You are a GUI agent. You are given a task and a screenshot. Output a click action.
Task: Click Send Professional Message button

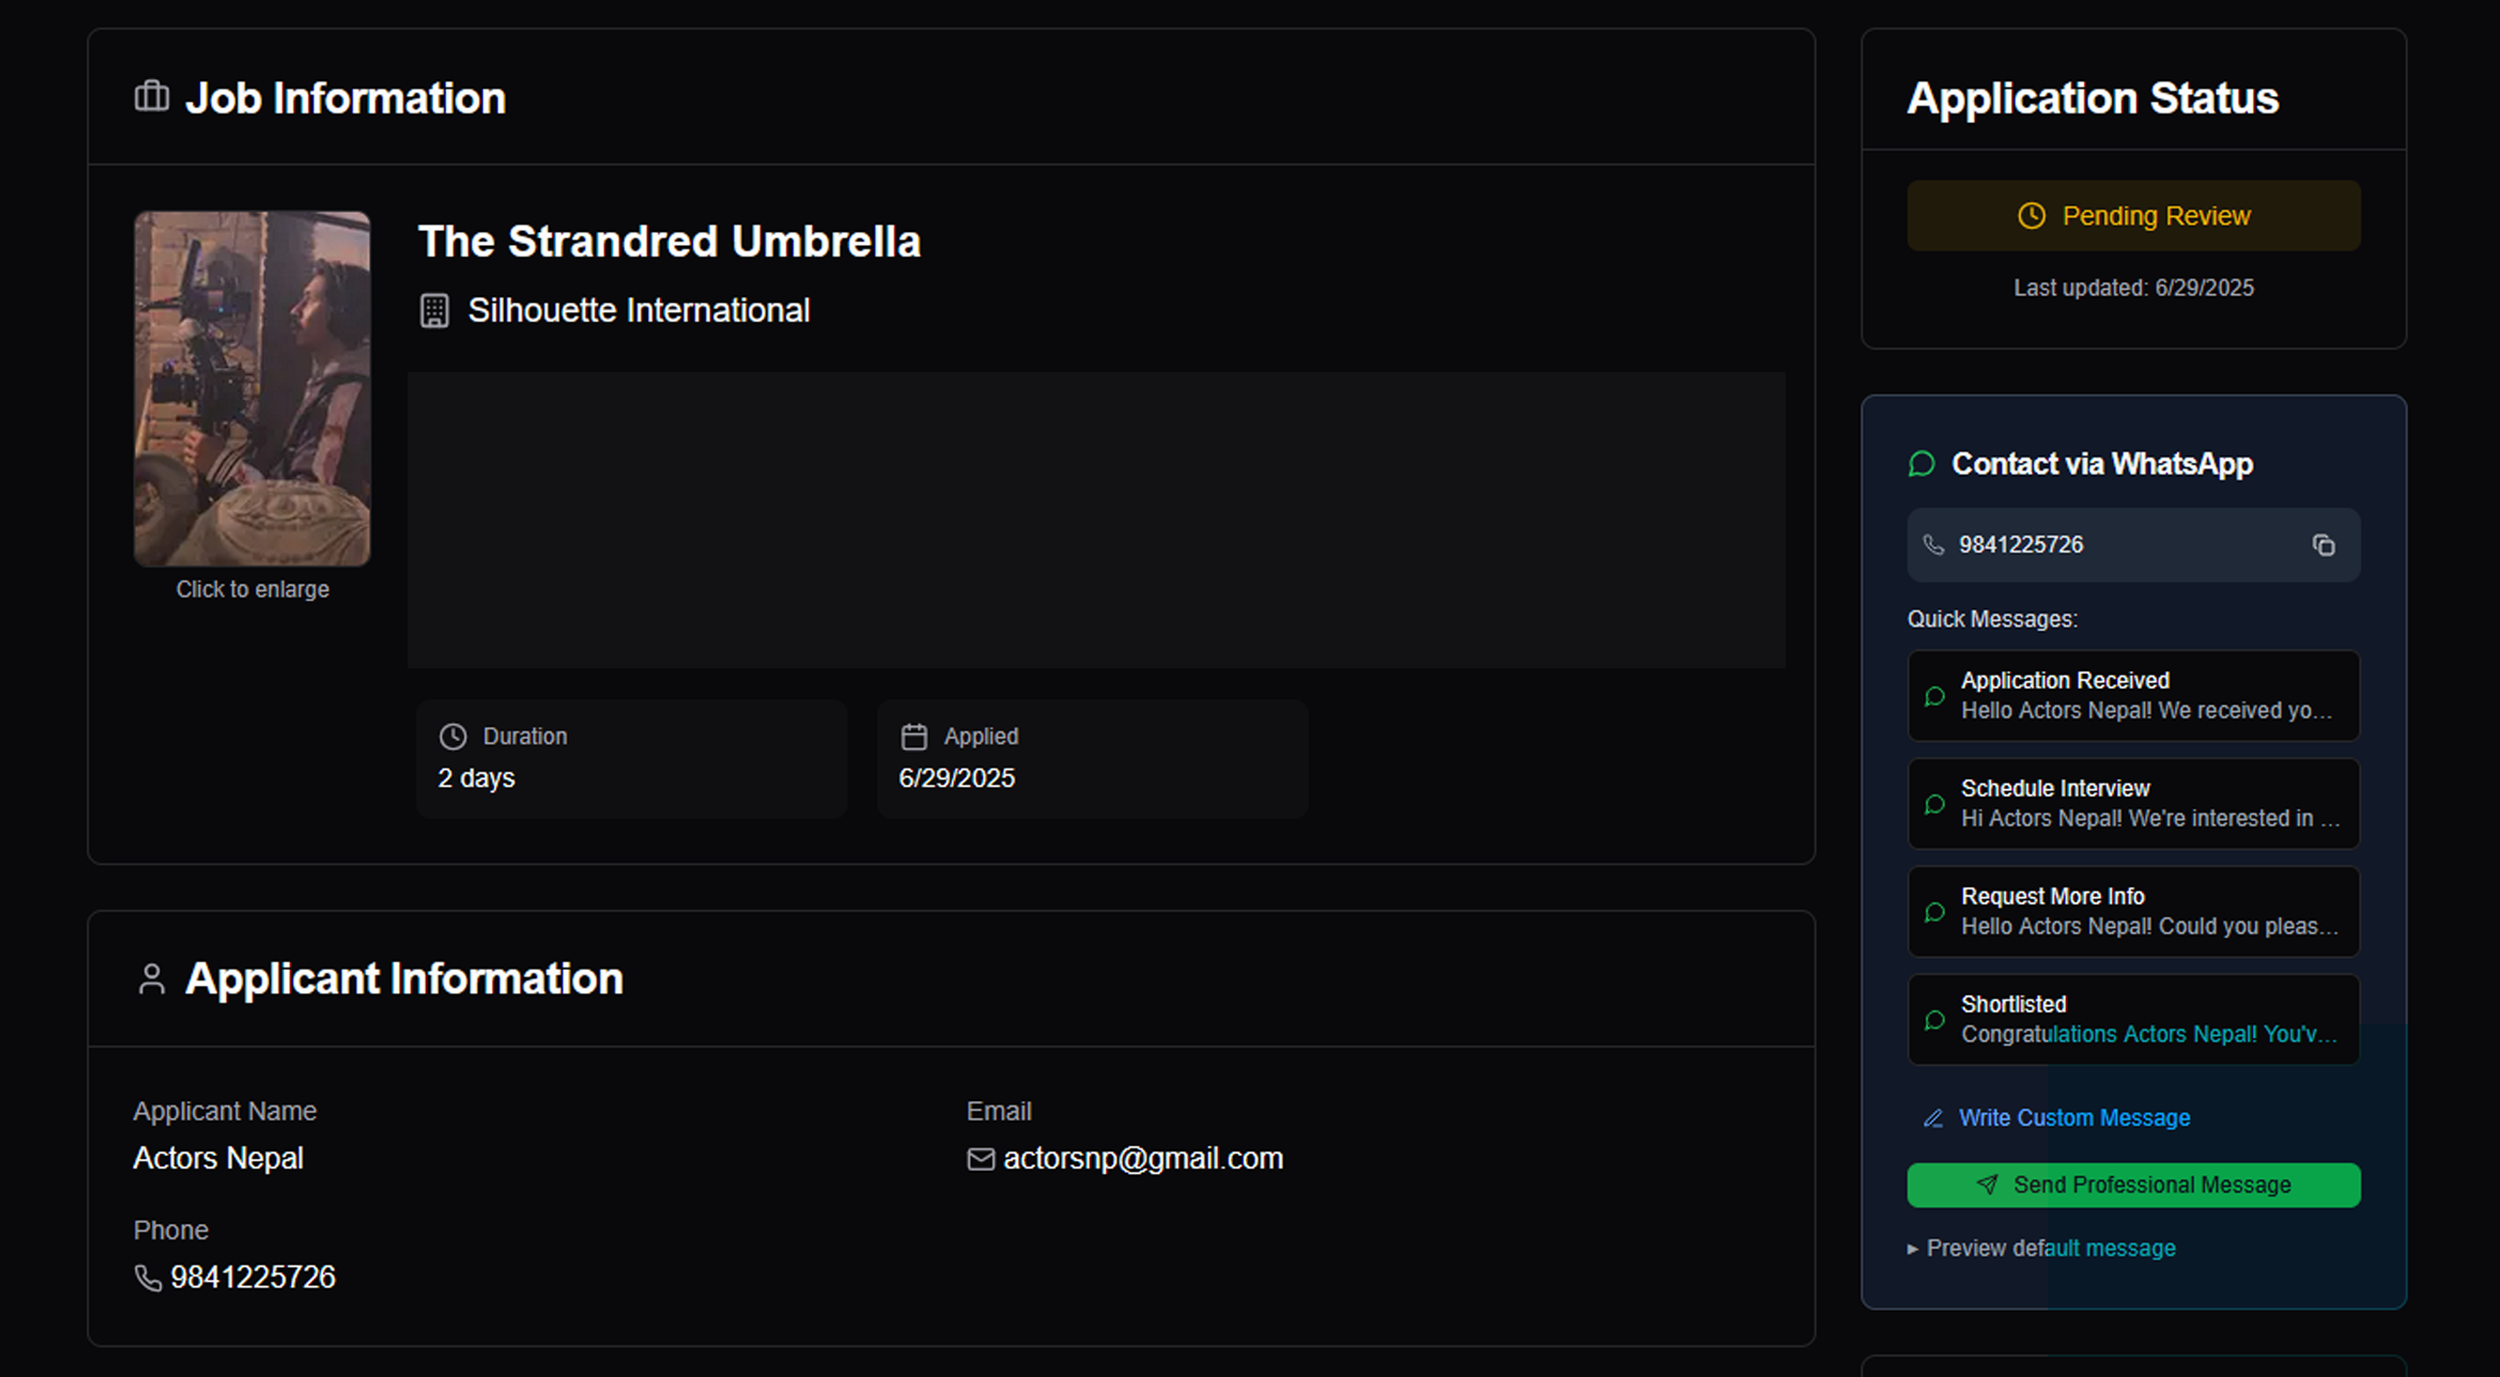2133,1185
